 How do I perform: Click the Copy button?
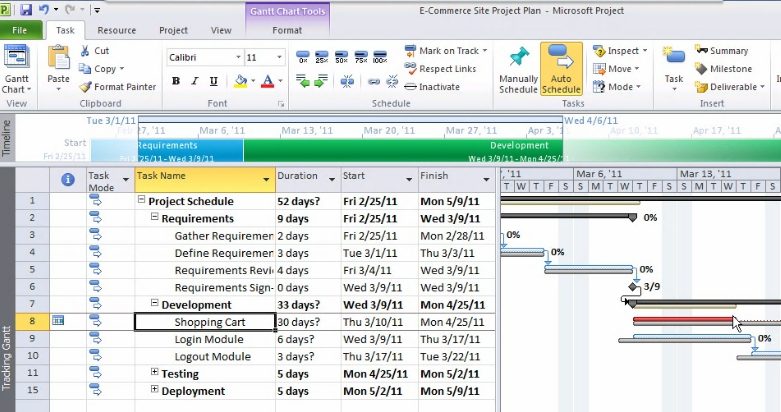click(x=102, y=69)
